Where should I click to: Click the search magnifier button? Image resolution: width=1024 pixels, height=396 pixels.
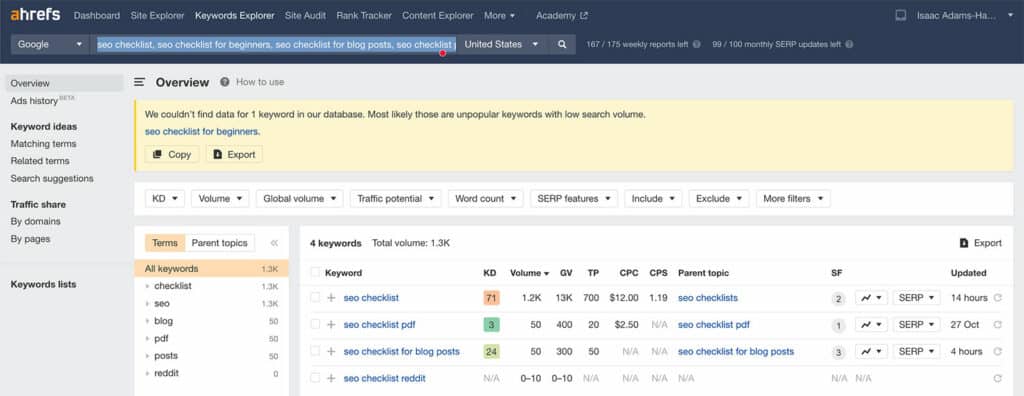tap(562, 44)
